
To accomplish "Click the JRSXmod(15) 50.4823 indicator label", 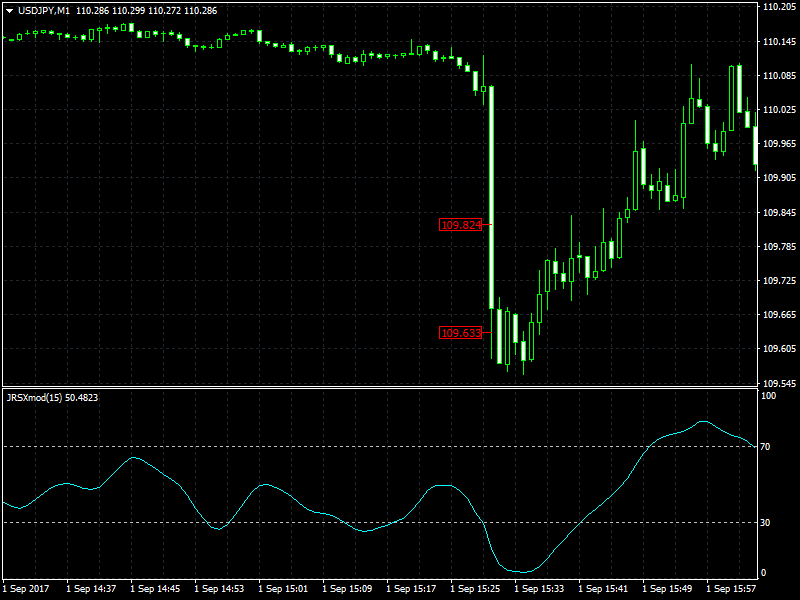I will pyautogui.click(x=52, y=397).
